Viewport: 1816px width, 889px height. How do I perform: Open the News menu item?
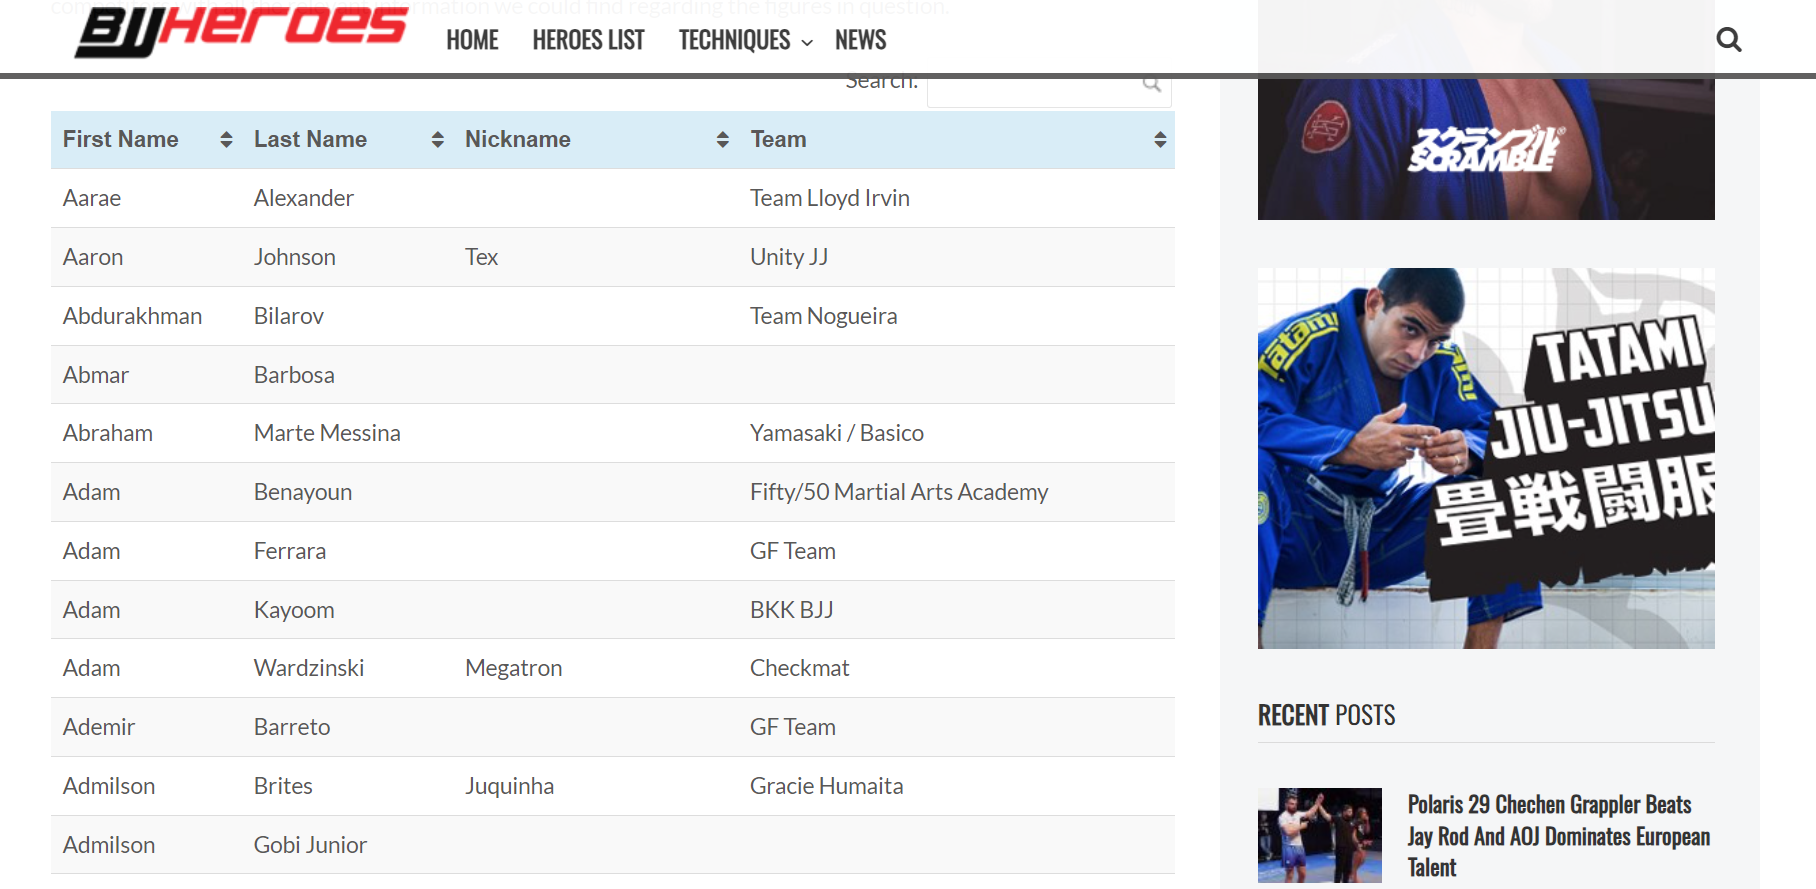[x=860, y=40]
